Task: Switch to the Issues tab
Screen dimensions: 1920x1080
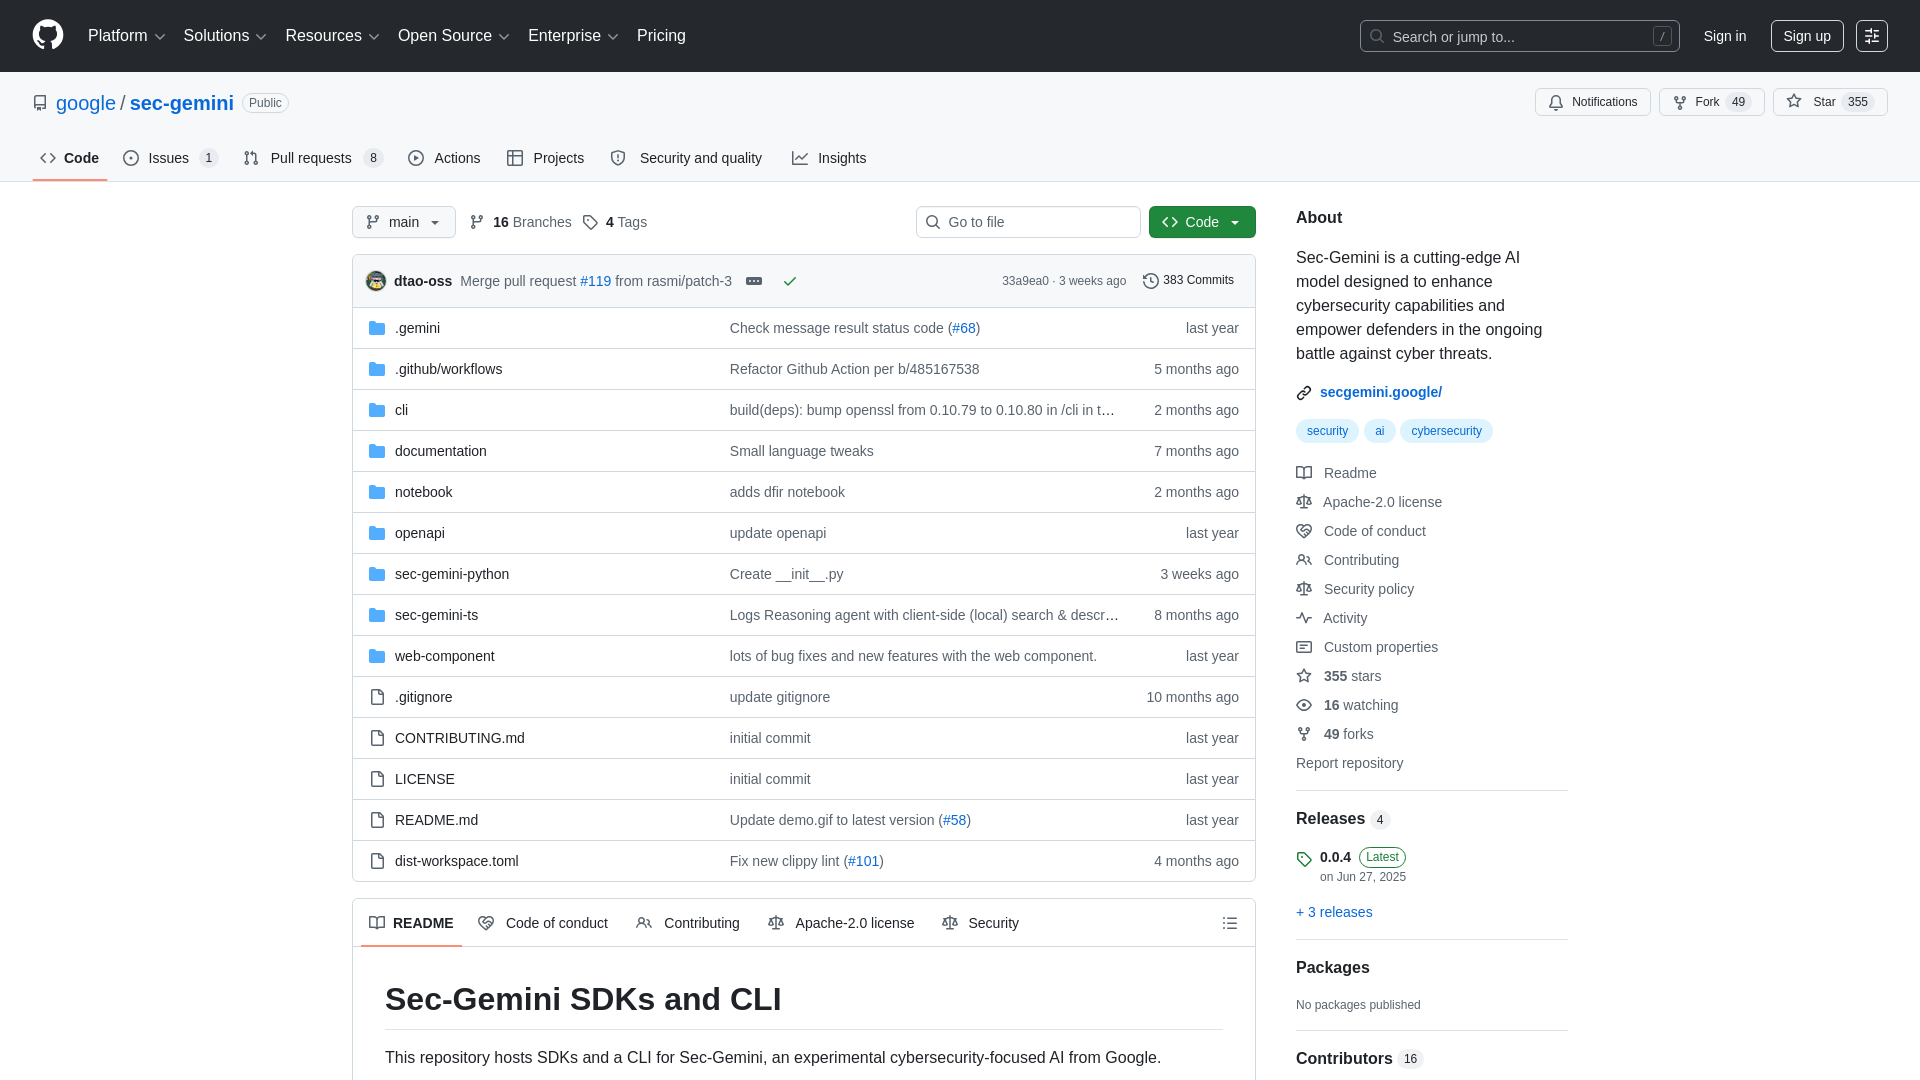Action: click(171, 158)
